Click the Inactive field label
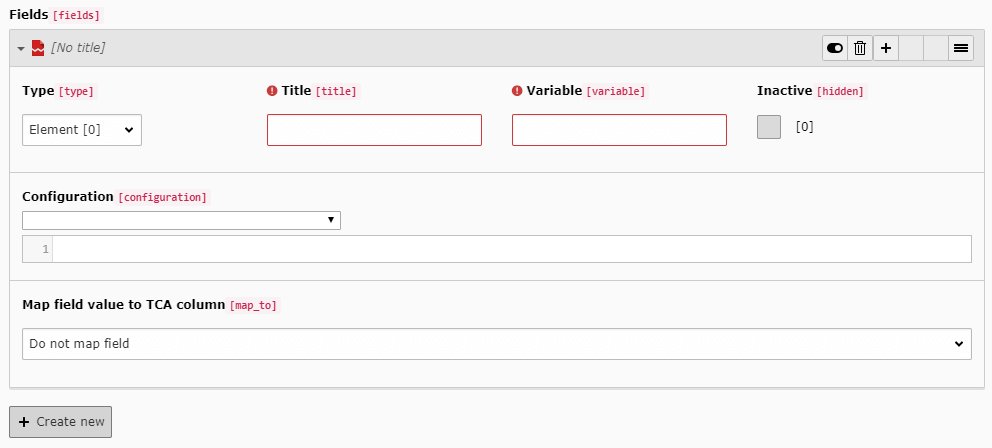The image size is (992, 448). tap(784, 91)
